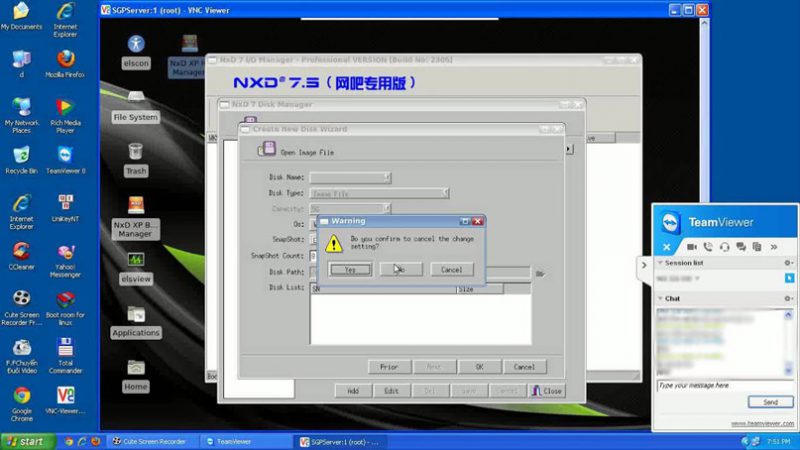Launch TeamViewer 8 desktop shortcut
The width and height of the screenshot is (800, 450).
65,160
